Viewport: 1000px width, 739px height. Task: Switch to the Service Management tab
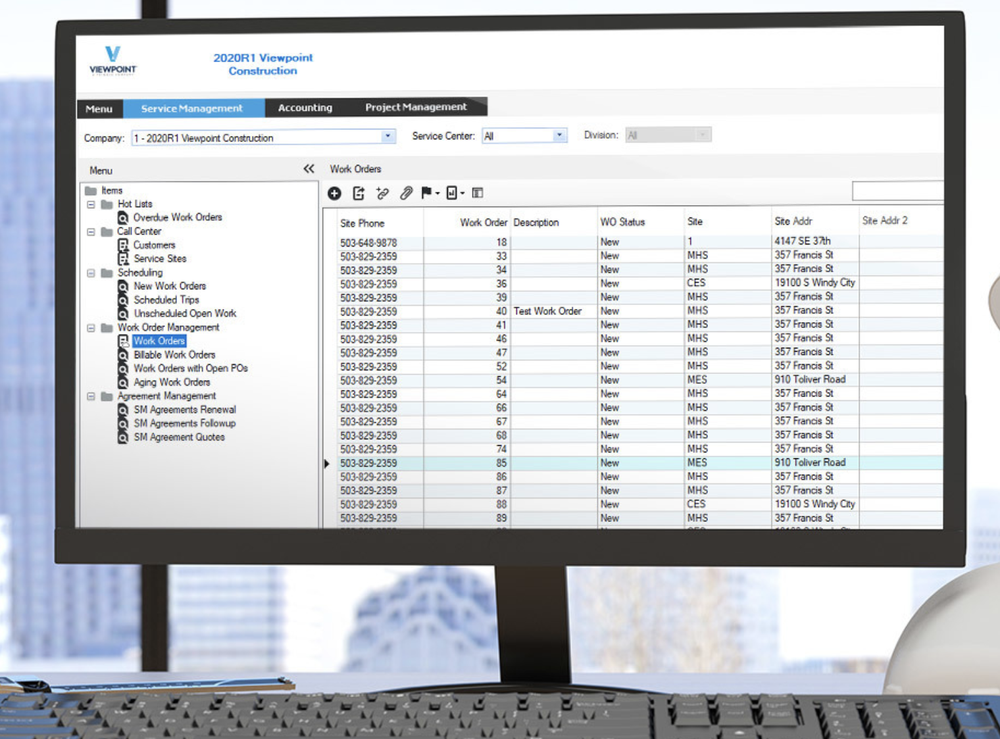[x=193, y=108]
